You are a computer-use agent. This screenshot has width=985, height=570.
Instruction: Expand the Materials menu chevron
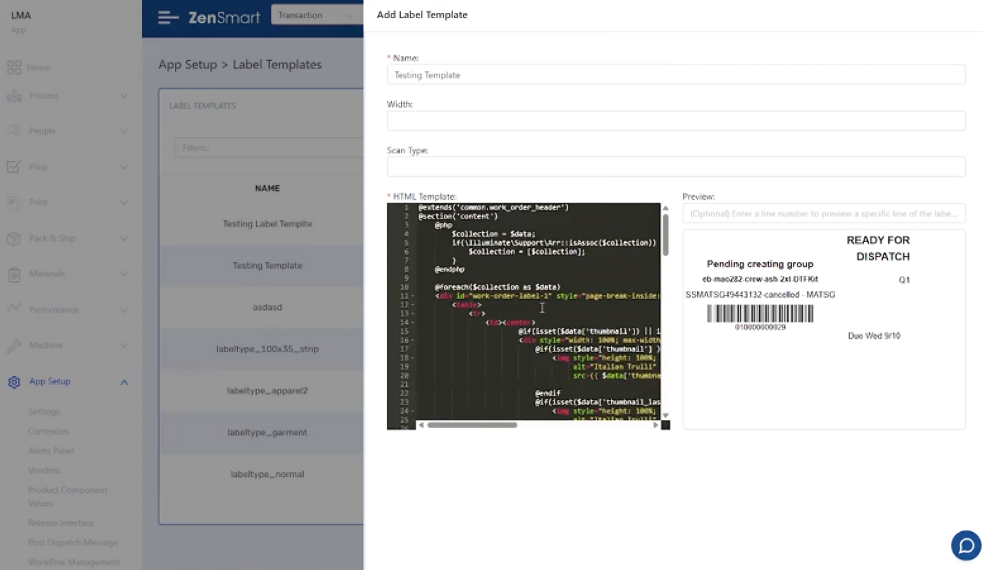(x=124, y=274)
